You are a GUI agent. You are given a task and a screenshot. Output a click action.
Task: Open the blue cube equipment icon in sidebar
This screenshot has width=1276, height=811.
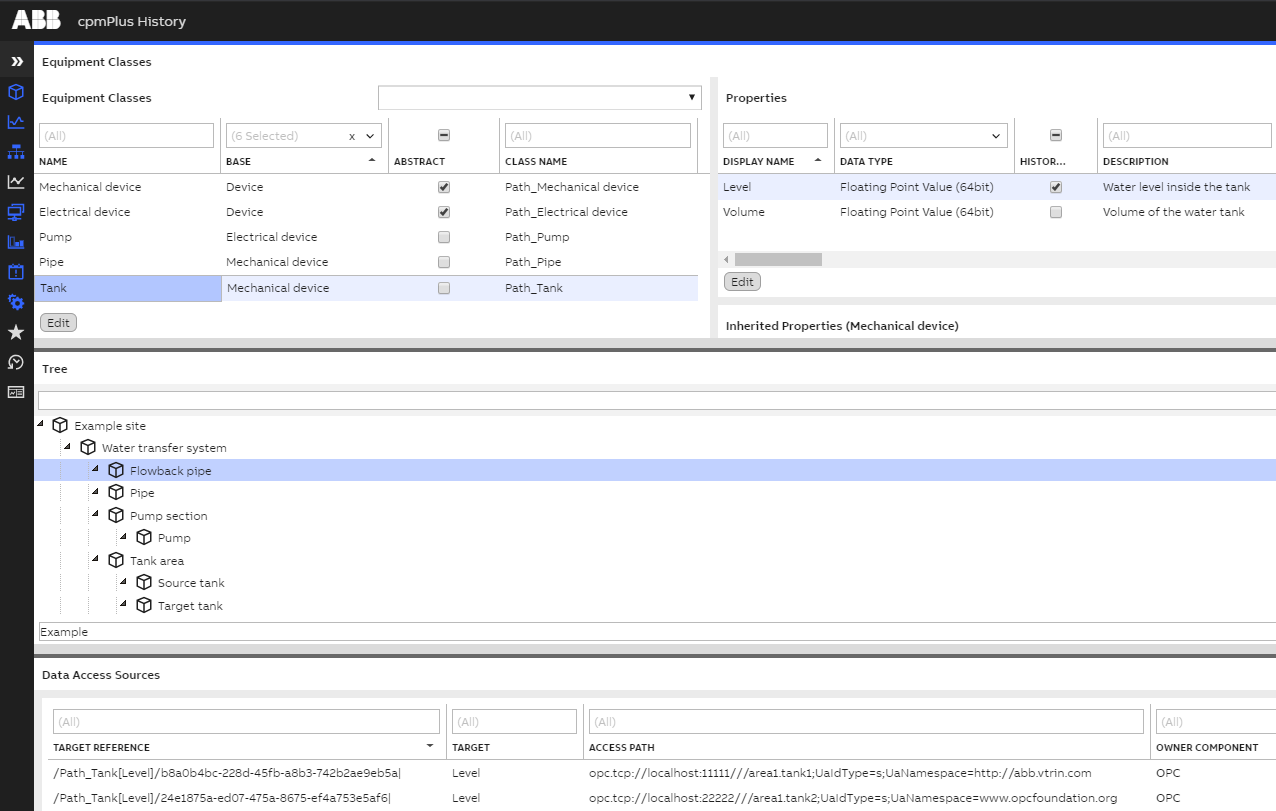tap(16, 92)
